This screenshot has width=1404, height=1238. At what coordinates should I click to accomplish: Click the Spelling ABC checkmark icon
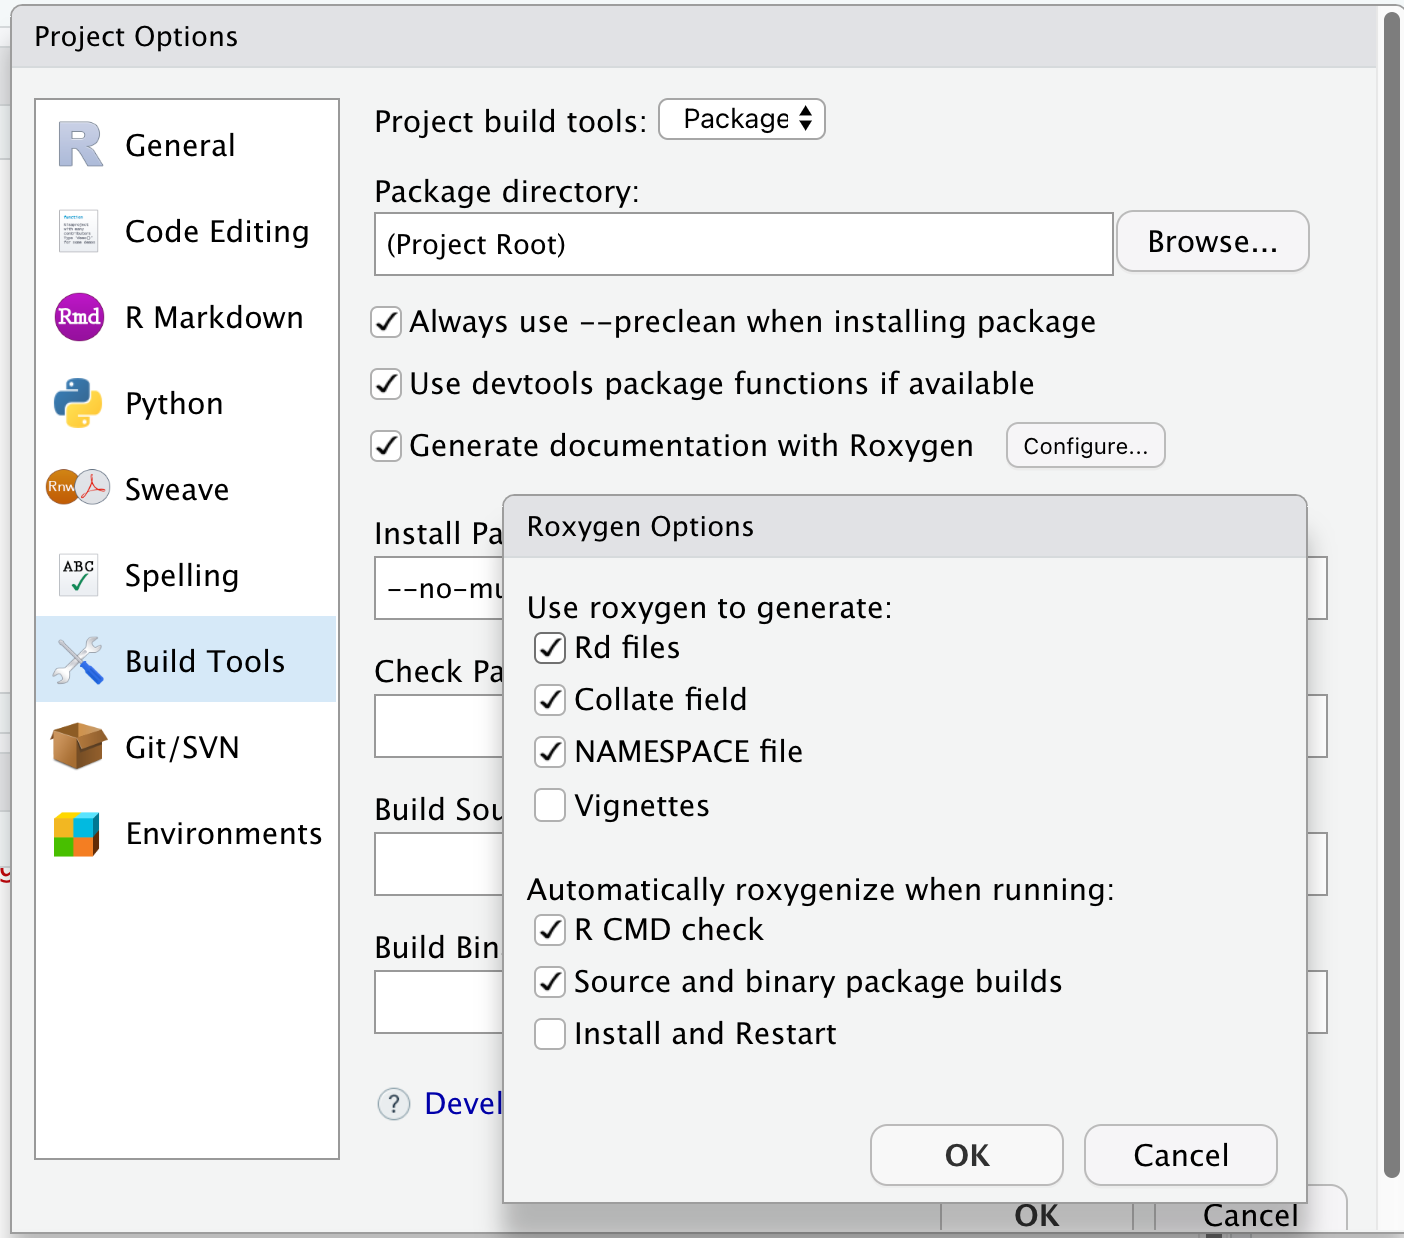pos(79,575)
